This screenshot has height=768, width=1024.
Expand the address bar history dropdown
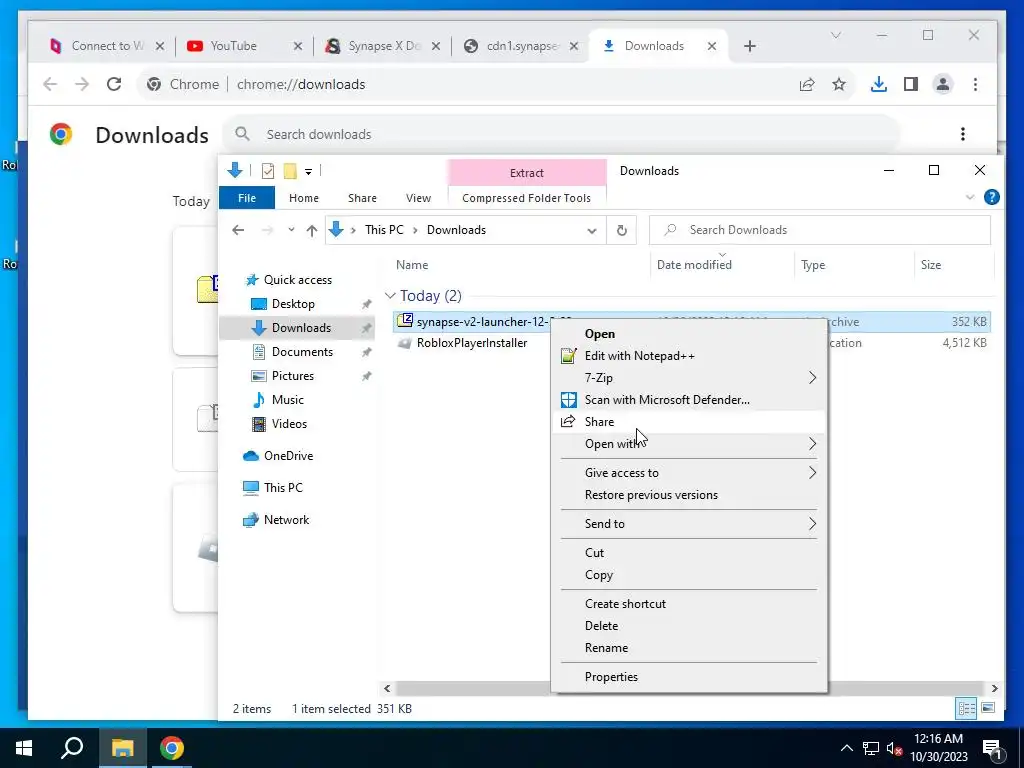592,231
